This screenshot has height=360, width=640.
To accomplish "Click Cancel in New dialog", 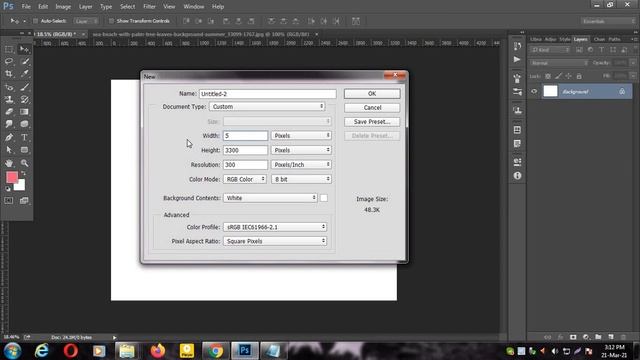I will 372,107.
